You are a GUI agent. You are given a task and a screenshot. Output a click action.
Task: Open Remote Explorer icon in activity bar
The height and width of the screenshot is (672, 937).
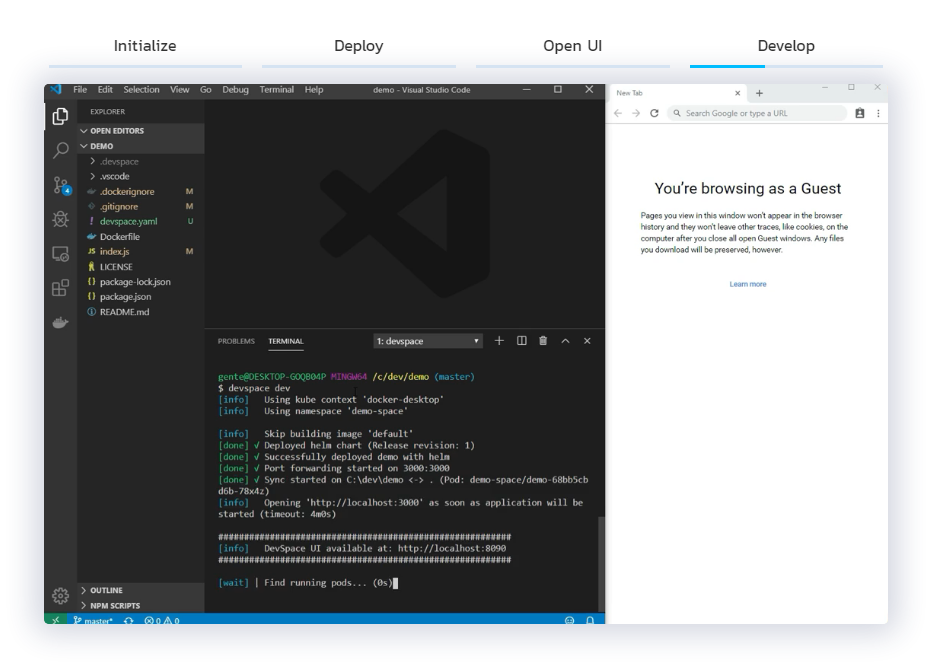point(60,254)
